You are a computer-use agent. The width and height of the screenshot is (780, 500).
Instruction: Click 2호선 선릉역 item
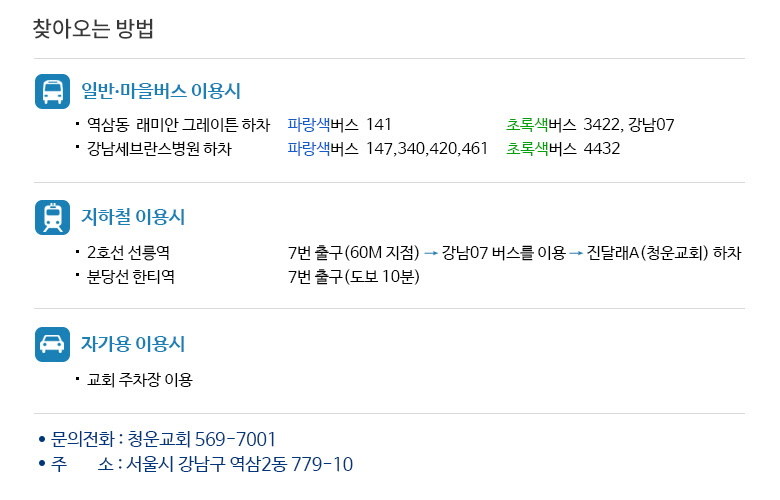pyautogui.click(x=128, y=253)
